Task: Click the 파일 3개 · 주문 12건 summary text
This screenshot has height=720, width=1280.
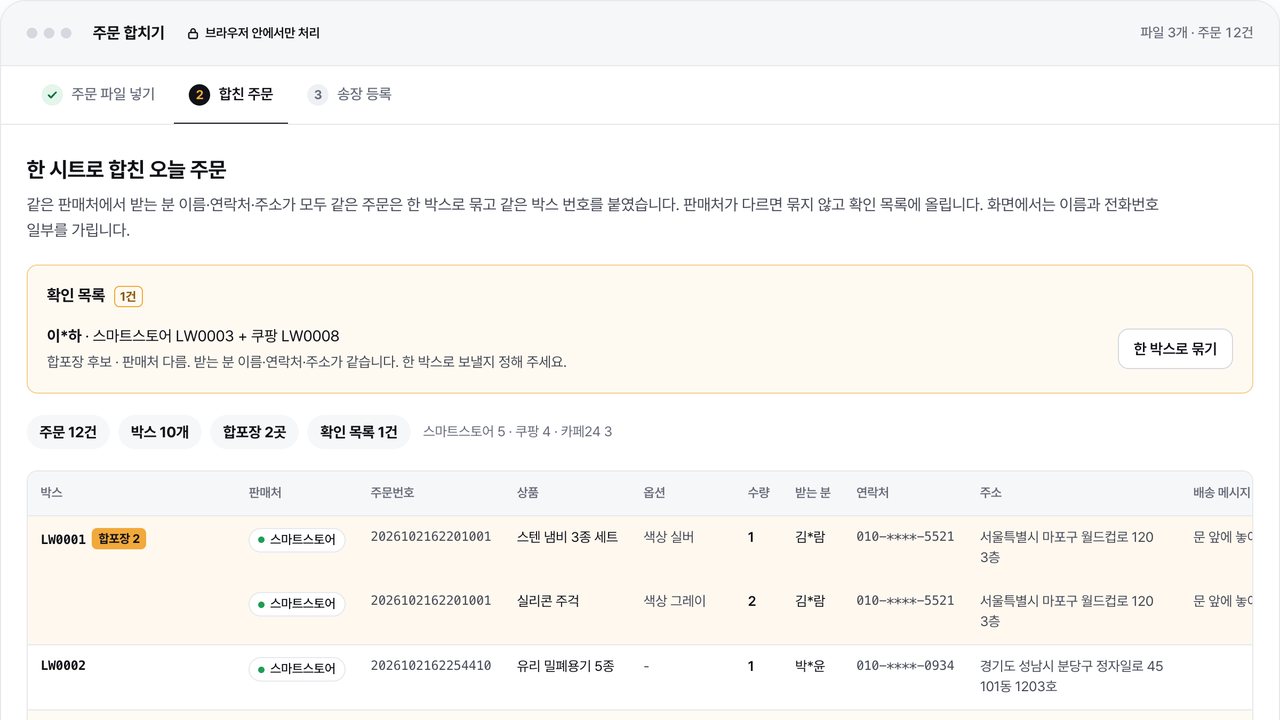Action: coord(1196,33)
